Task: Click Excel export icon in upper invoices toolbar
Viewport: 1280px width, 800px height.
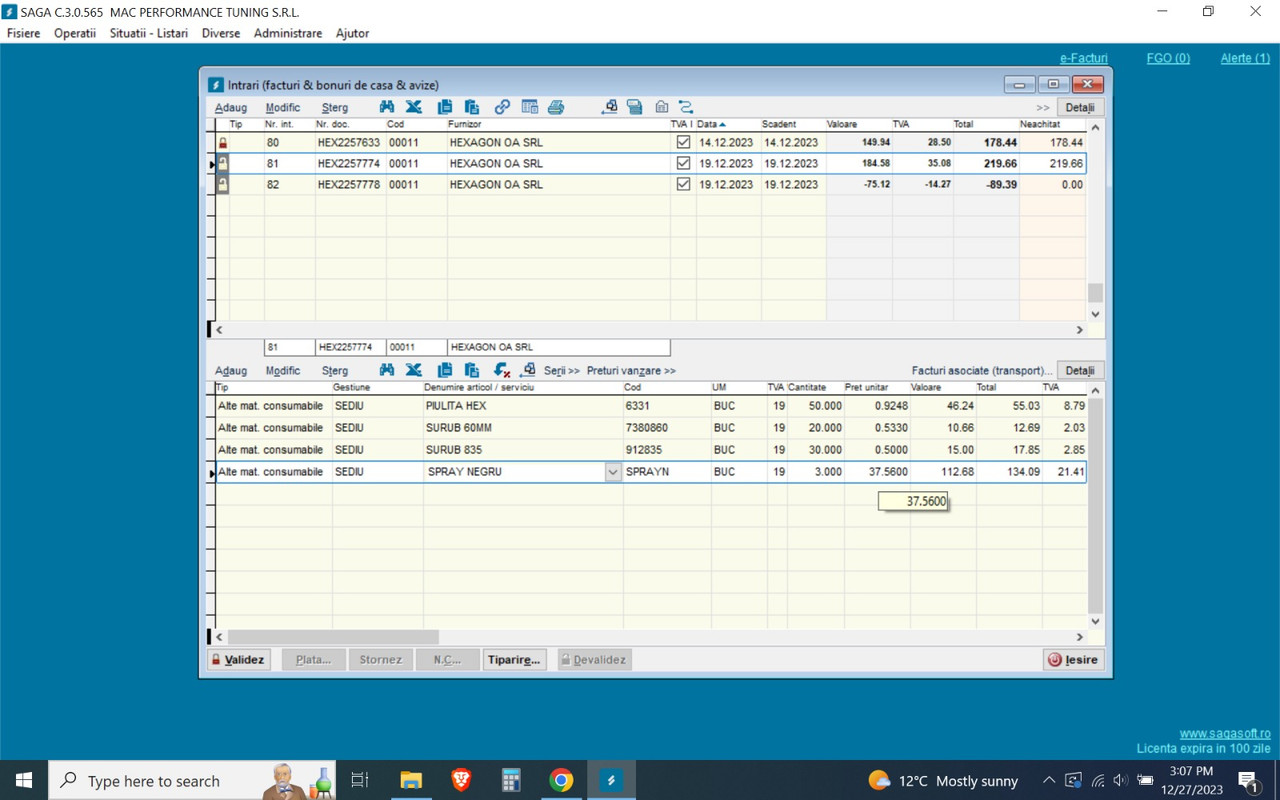Action: pyautogui.click(x=413, y=107)
